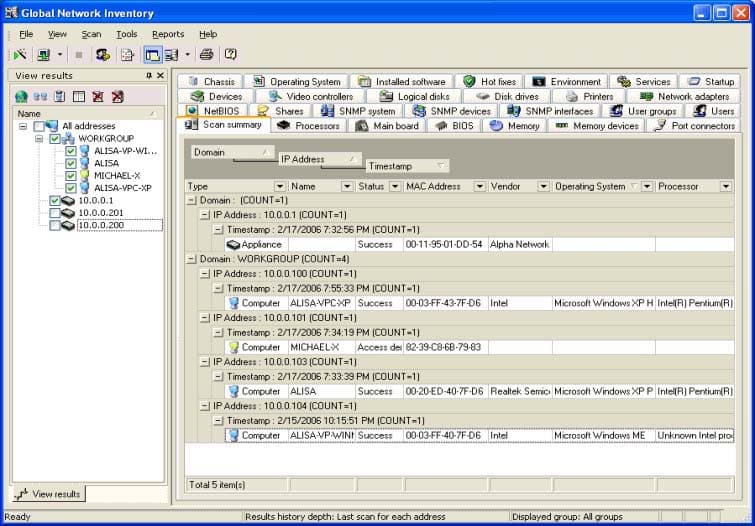755x526 pixels.
Task: Click the second red delete icon in View results
Action: [118, 96]
